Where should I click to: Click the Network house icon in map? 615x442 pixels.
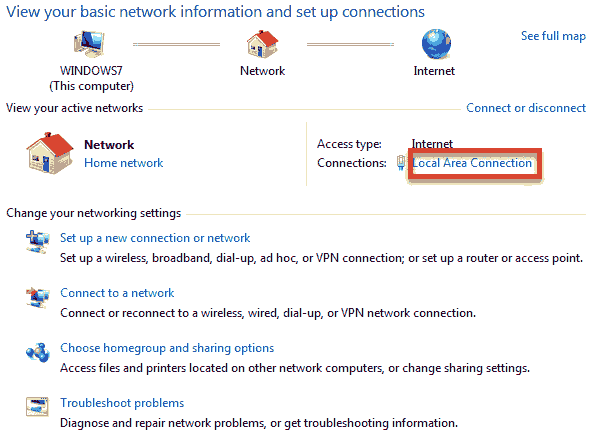[262, 43]
